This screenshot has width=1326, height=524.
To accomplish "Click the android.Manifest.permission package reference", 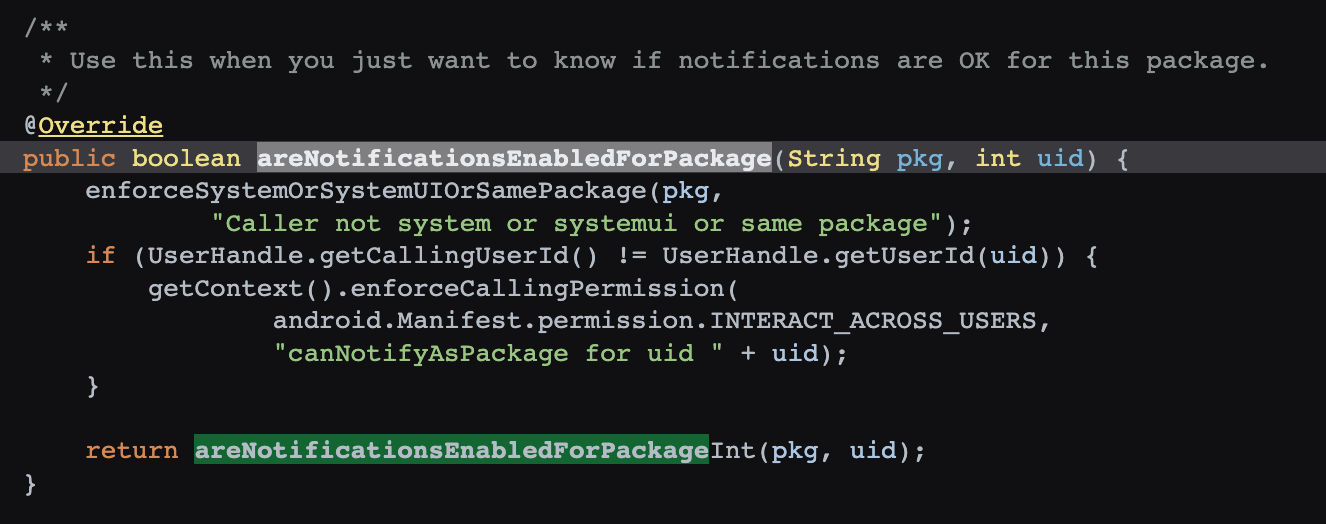I will point(482,321).
